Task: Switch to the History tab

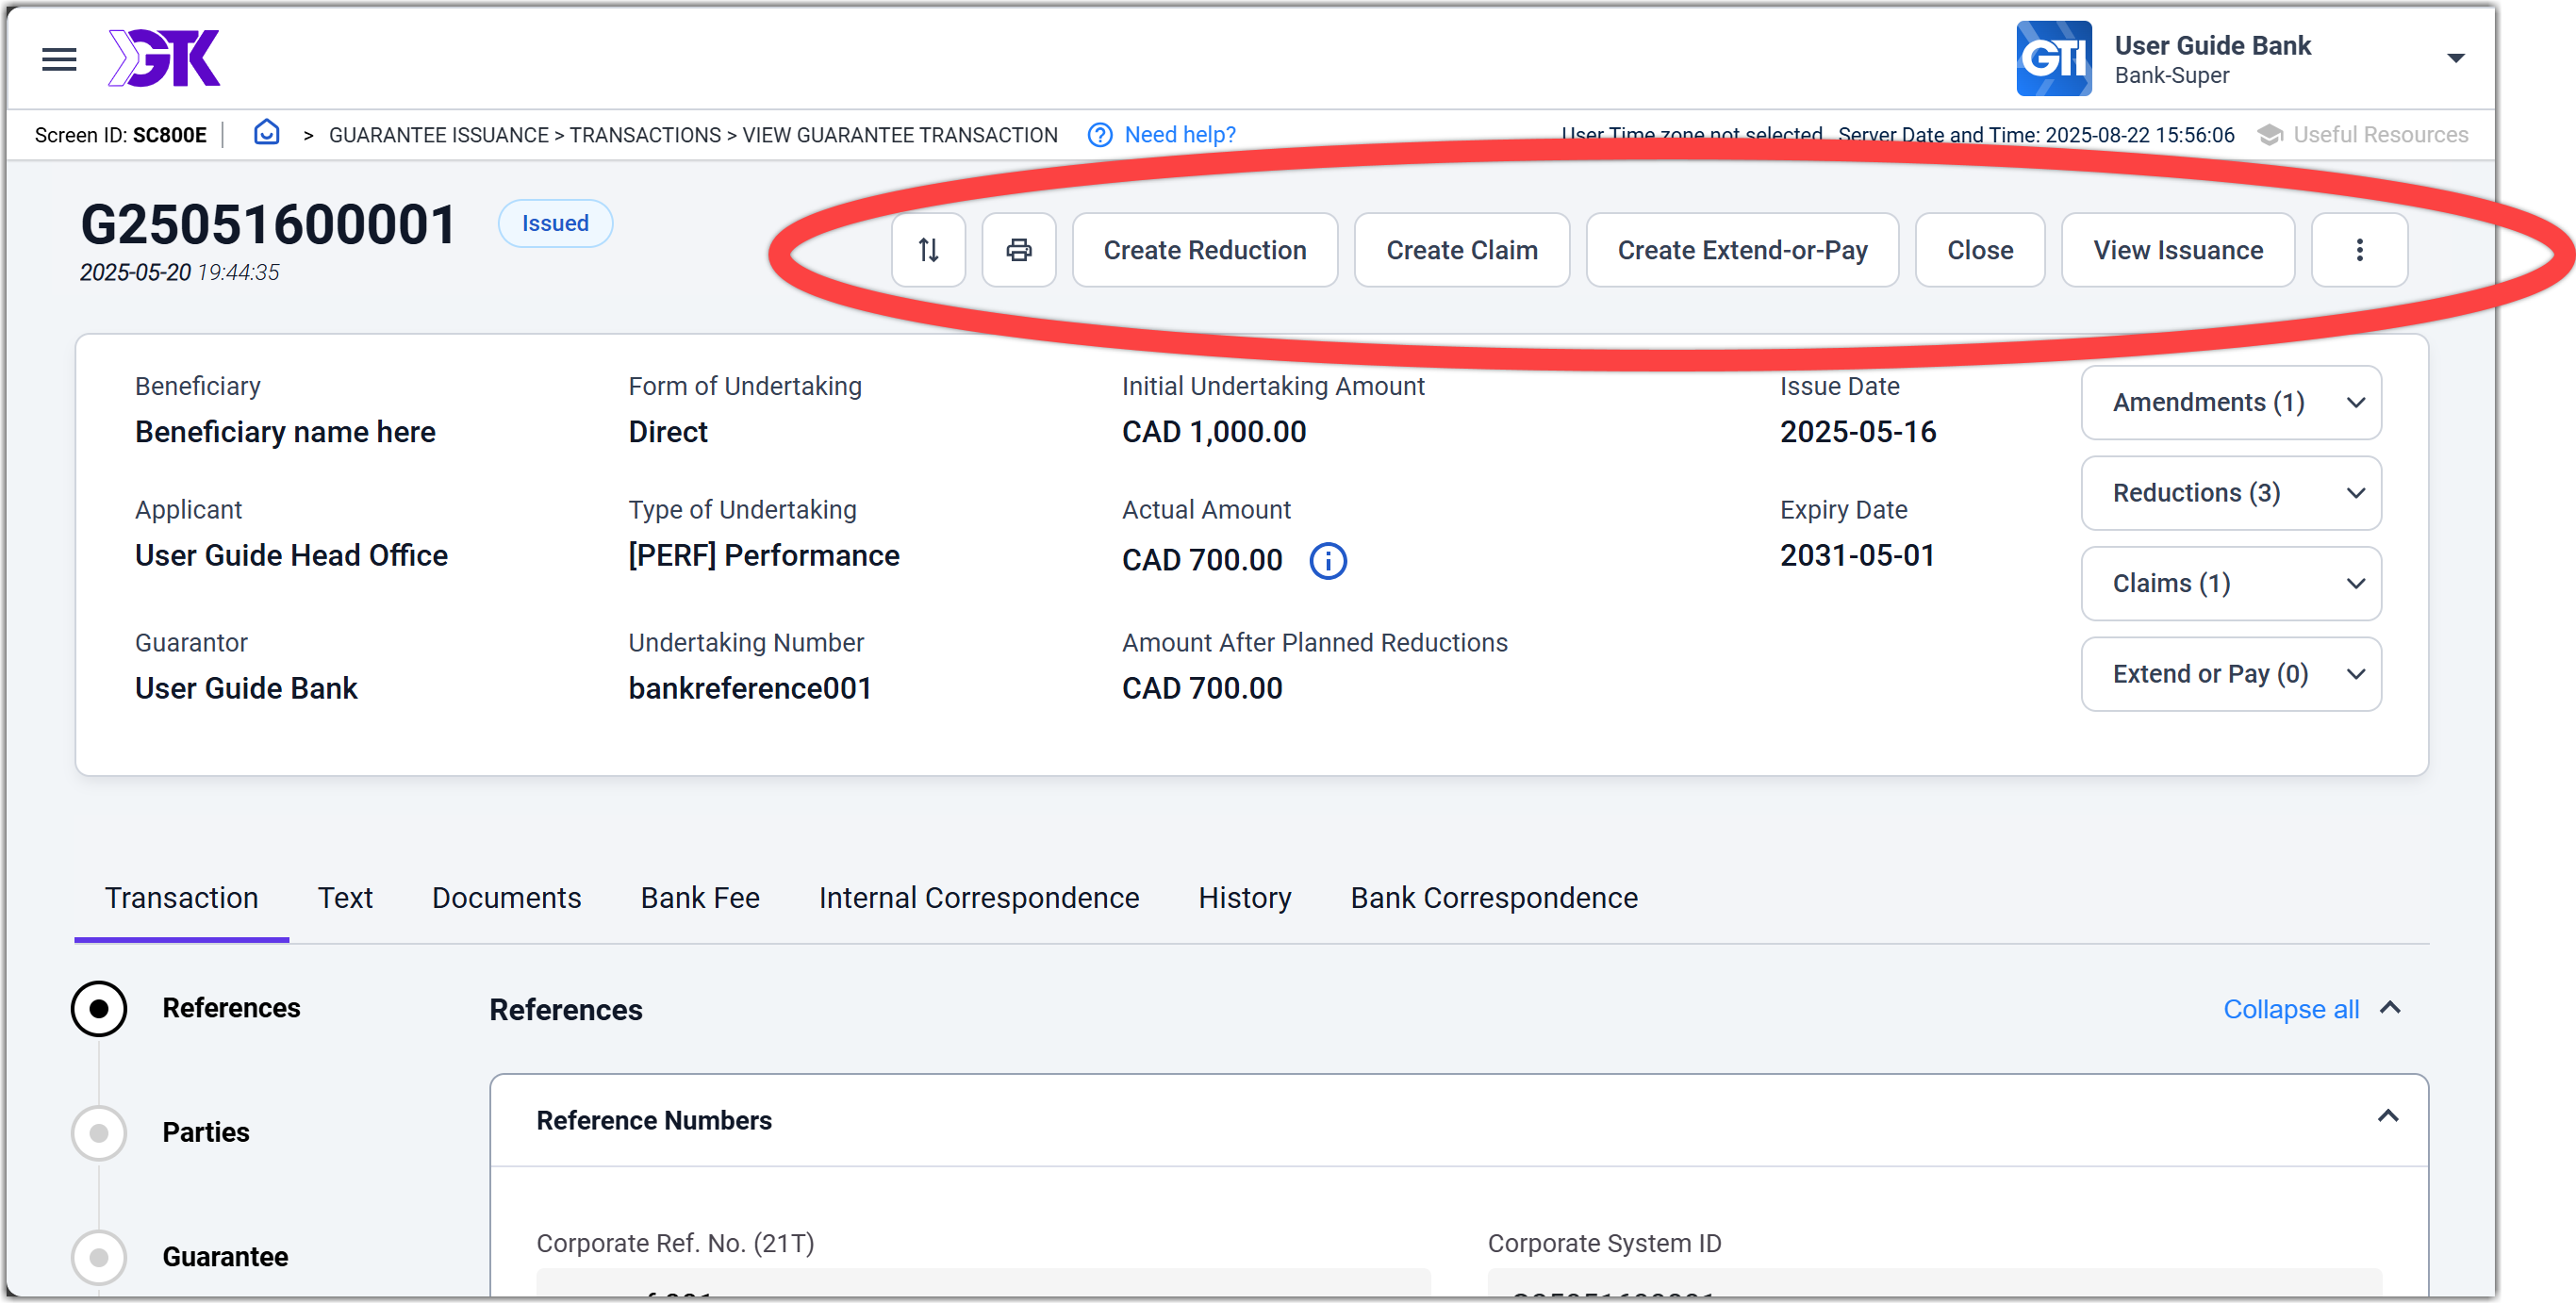Action: click(x=1245, y=898)
